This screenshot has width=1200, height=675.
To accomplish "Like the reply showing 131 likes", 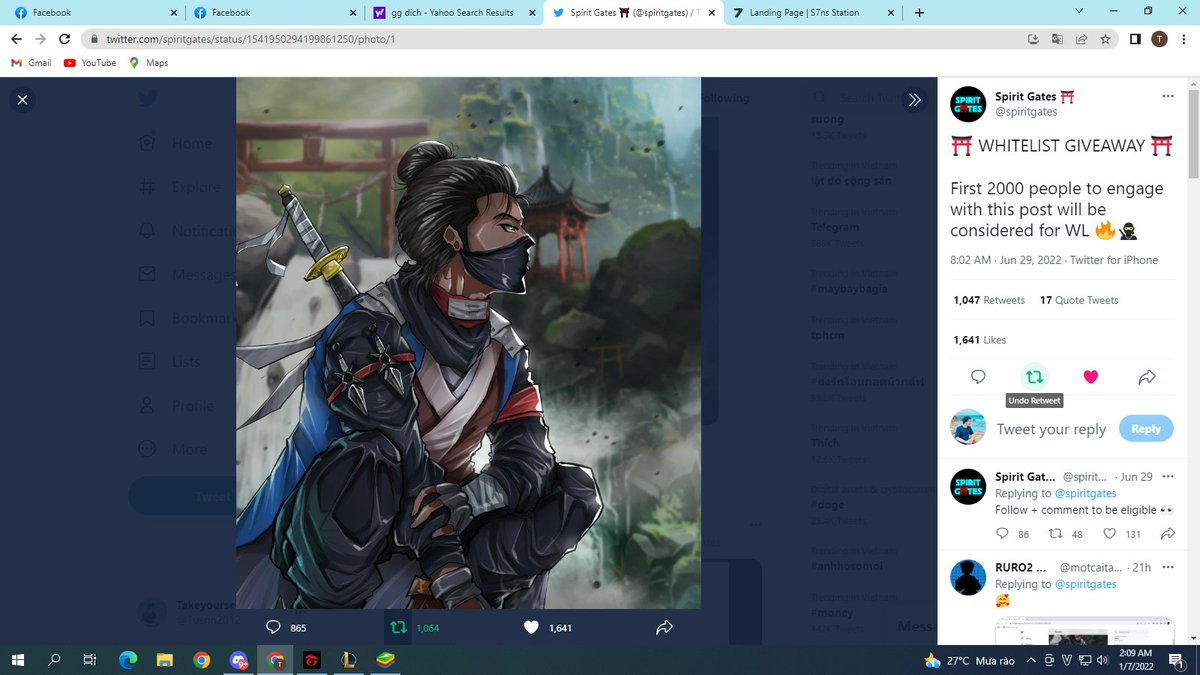I will pyautogui.click(x=1110, y=534).
